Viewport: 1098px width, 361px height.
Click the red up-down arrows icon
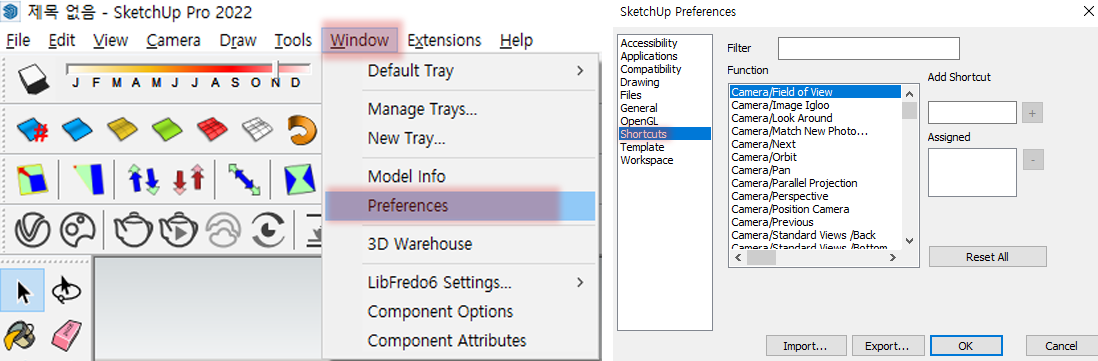coord(188,179)
